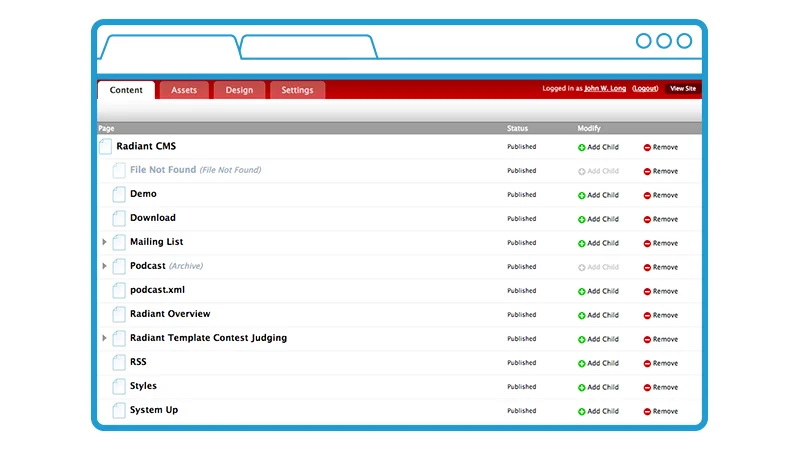Remove the Styles page
800x450 pixels.
(661, 387)
